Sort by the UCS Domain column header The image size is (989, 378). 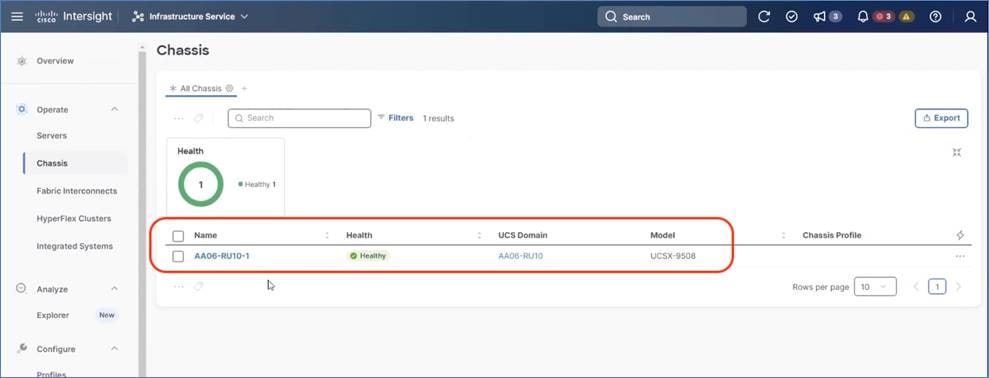pos(523,235)
